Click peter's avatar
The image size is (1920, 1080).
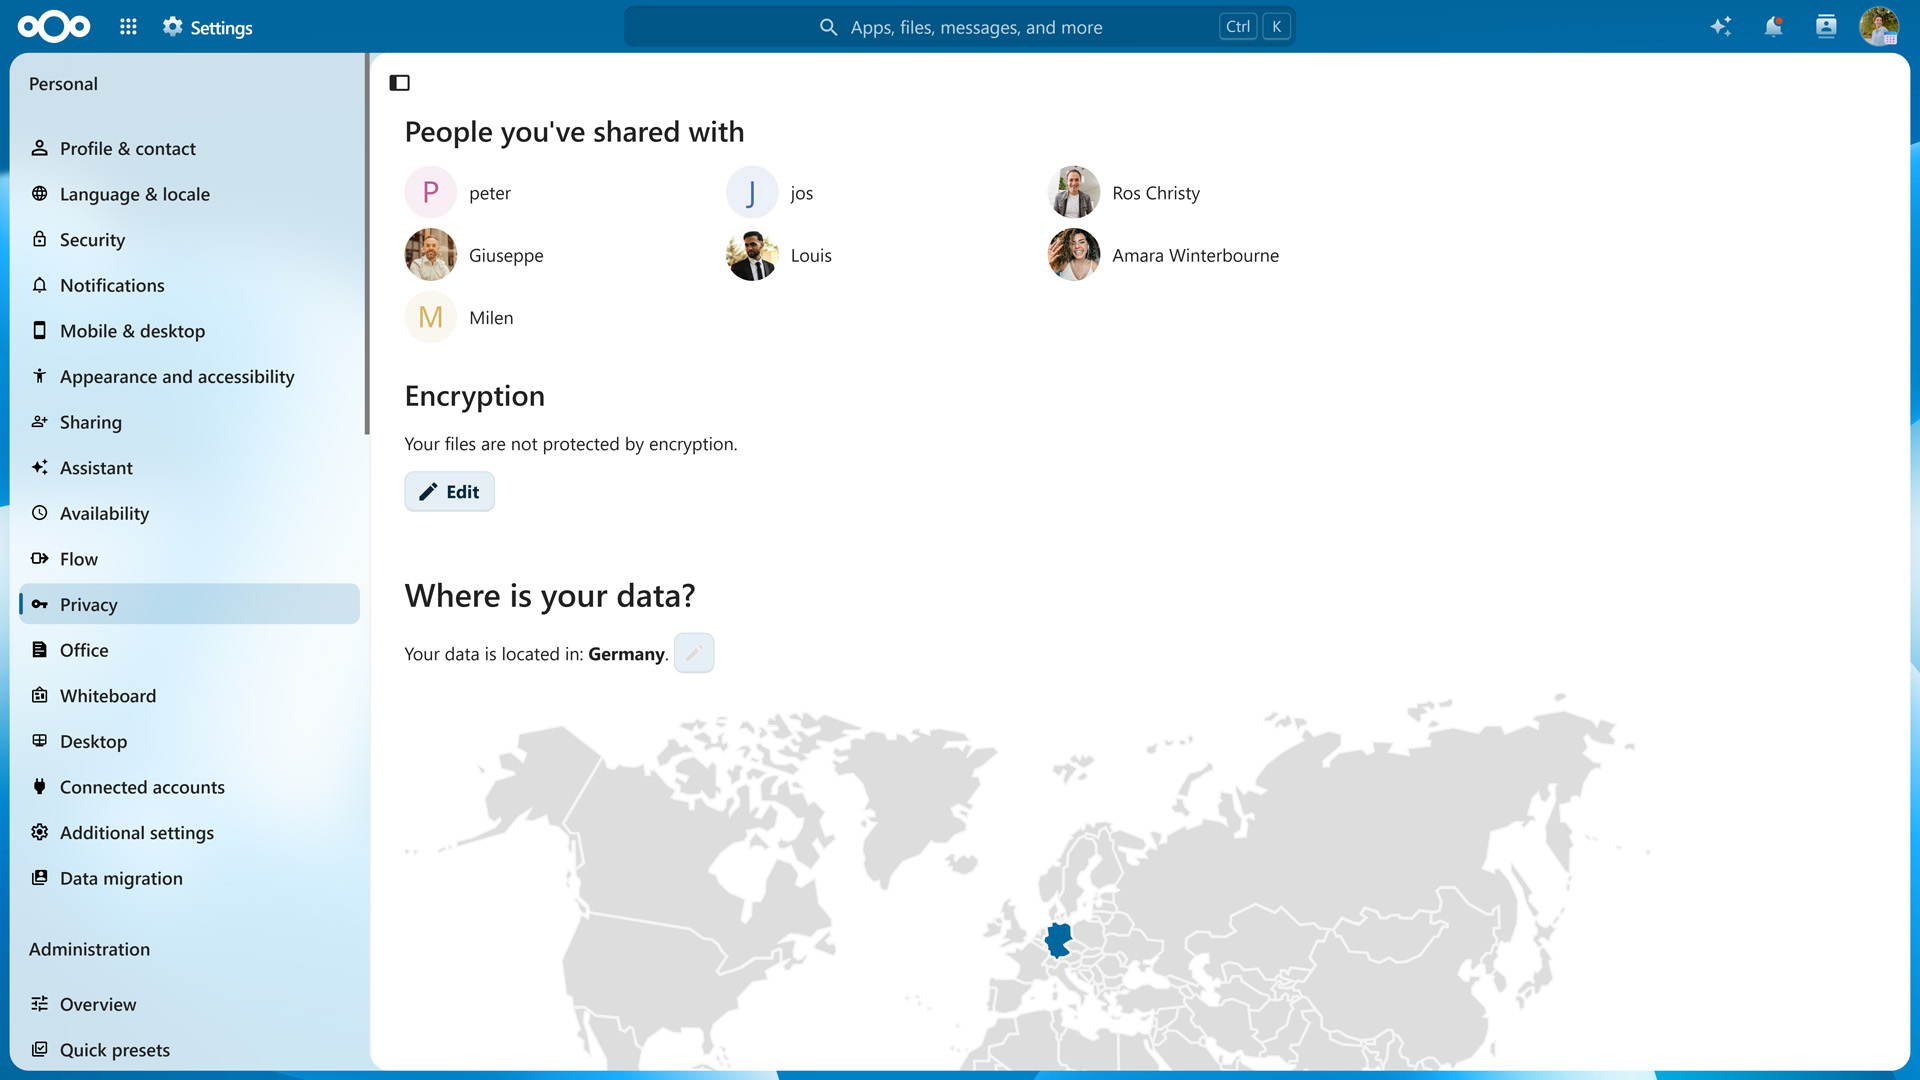tap(431, 192)
